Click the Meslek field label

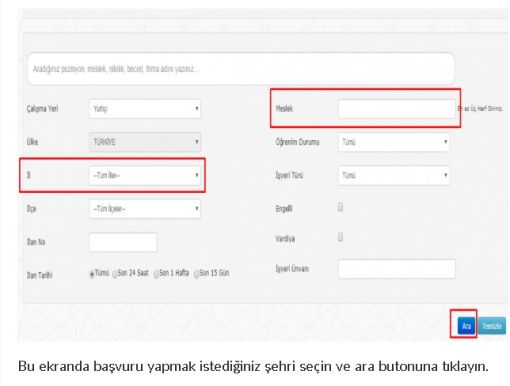(x=284, y=108)
